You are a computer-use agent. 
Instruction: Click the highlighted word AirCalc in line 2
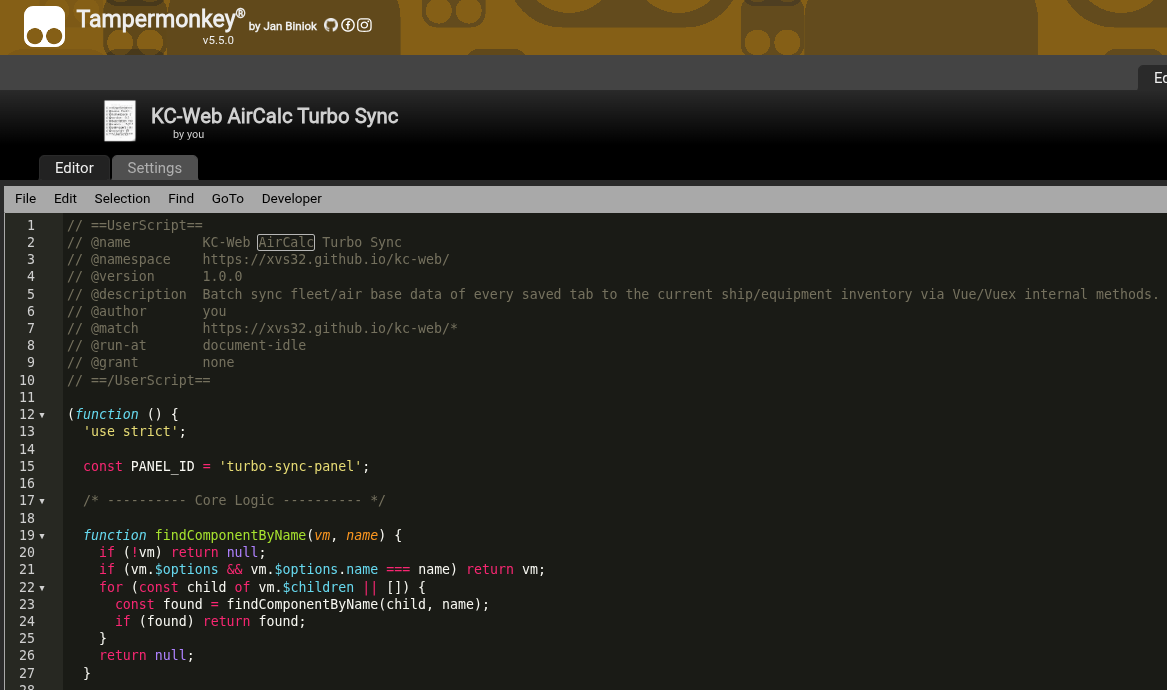pyautogui.click(x=286, y=242)
